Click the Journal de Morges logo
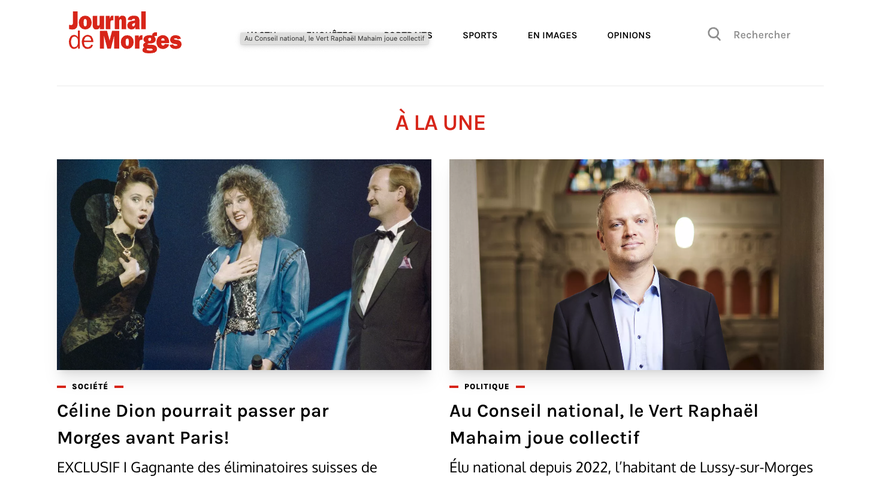Screen dimensions: 873x479 125,32
